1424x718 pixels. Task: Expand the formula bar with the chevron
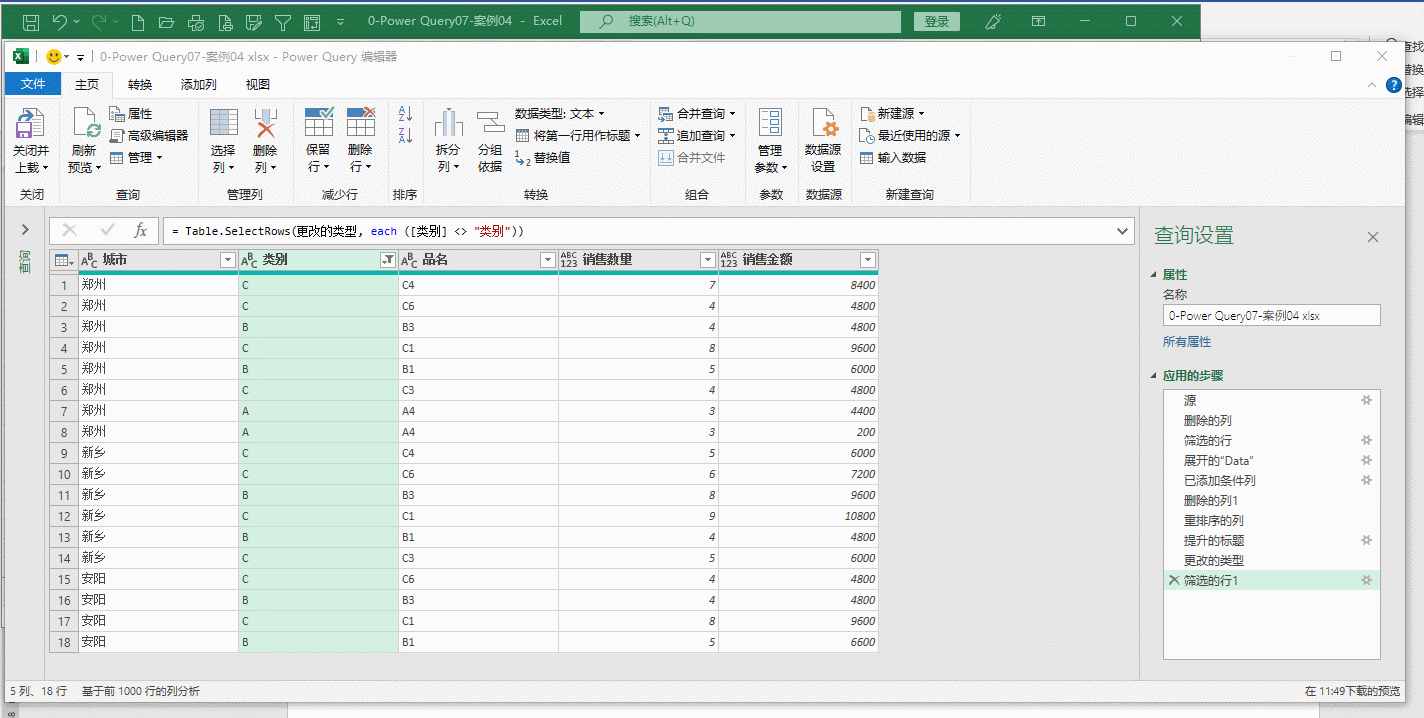(x=1121, y=231)
